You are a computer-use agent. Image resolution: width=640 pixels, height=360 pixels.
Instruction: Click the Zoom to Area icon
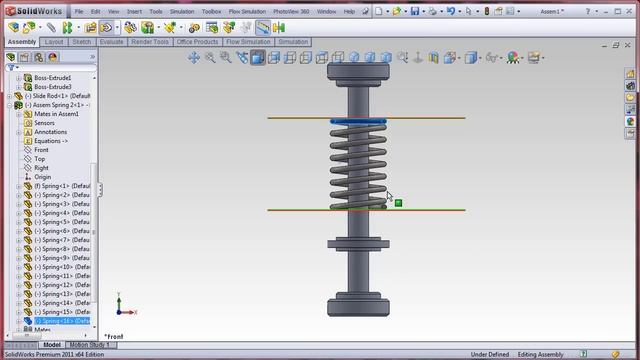[x=225, y=58]
